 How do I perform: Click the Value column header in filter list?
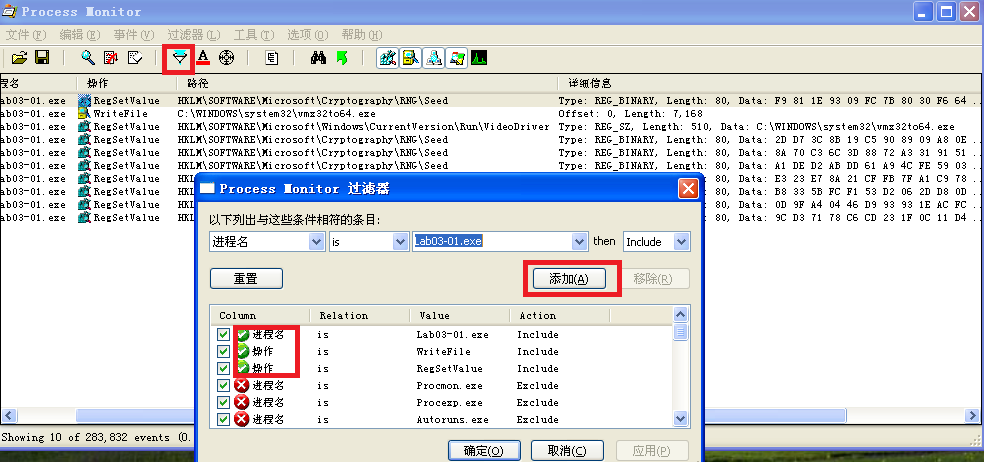tap(460, 316)
